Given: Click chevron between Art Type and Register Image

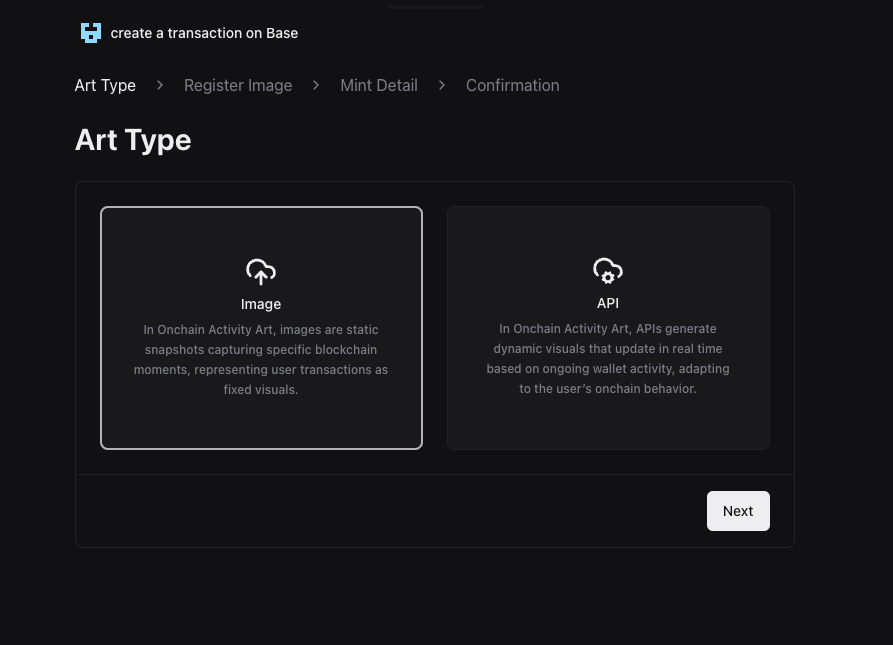Looking at the screenshot, I should (160, 86).
